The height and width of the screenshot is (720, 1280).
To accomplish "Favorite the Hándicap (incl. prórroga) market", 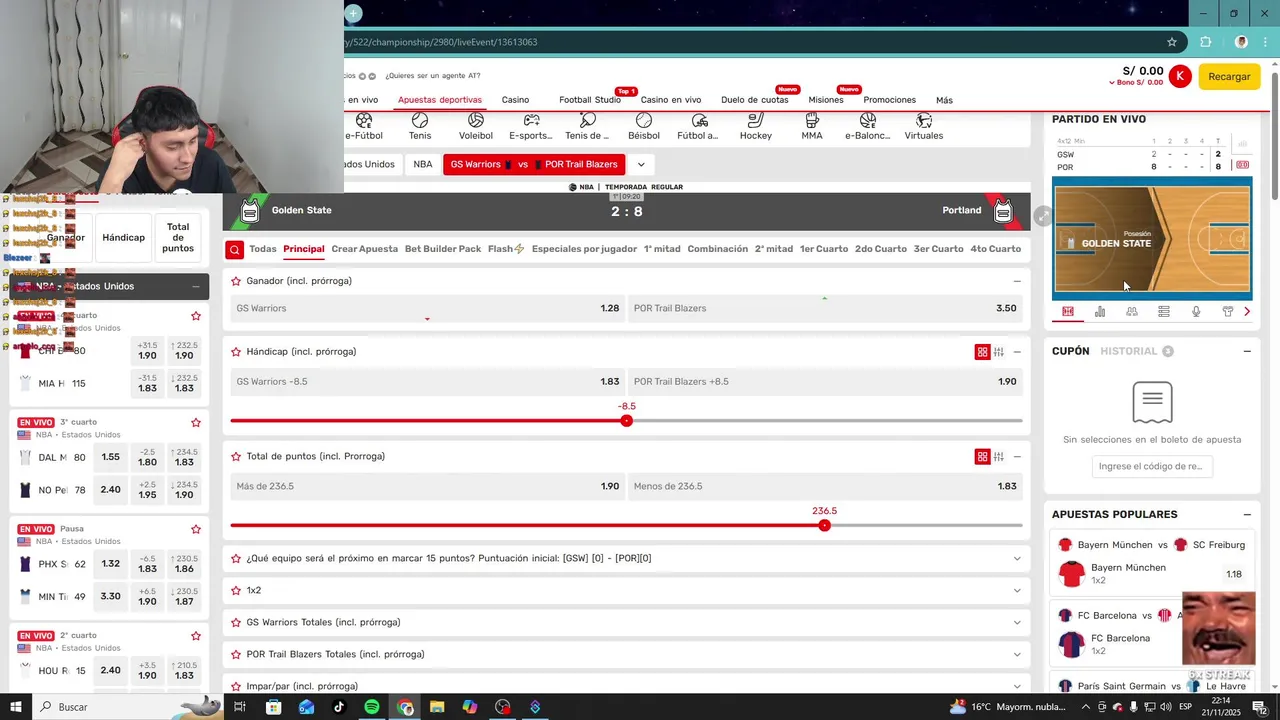I will [x=236, y=352].
